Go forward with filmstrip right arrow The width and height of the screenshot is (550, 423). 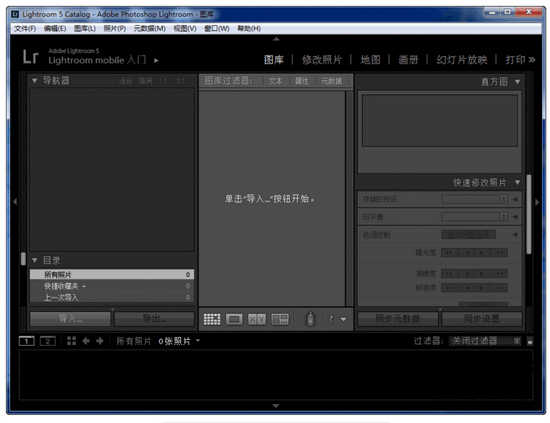[100, 341]
